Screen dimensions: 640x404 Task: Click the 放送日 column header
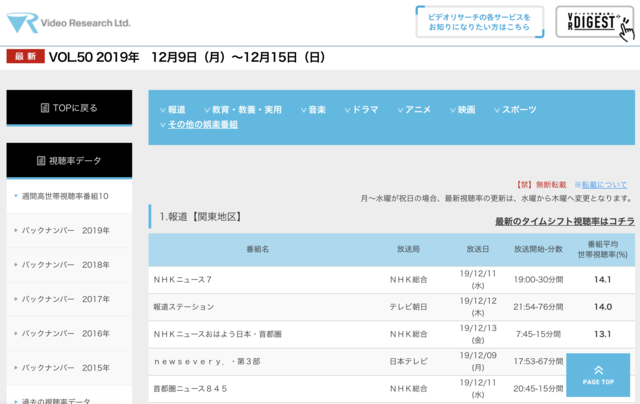(x=478, y=249)
